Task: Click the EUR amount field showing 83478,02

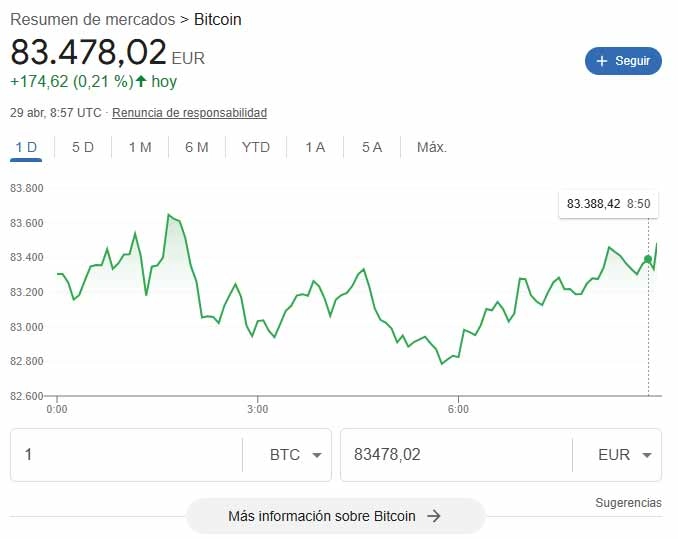Action: coord(455,455)
